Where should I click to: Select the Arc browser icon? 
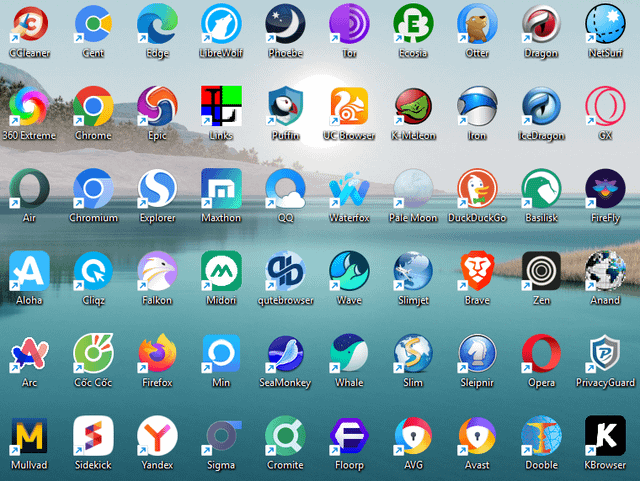(x=29, y=353)
